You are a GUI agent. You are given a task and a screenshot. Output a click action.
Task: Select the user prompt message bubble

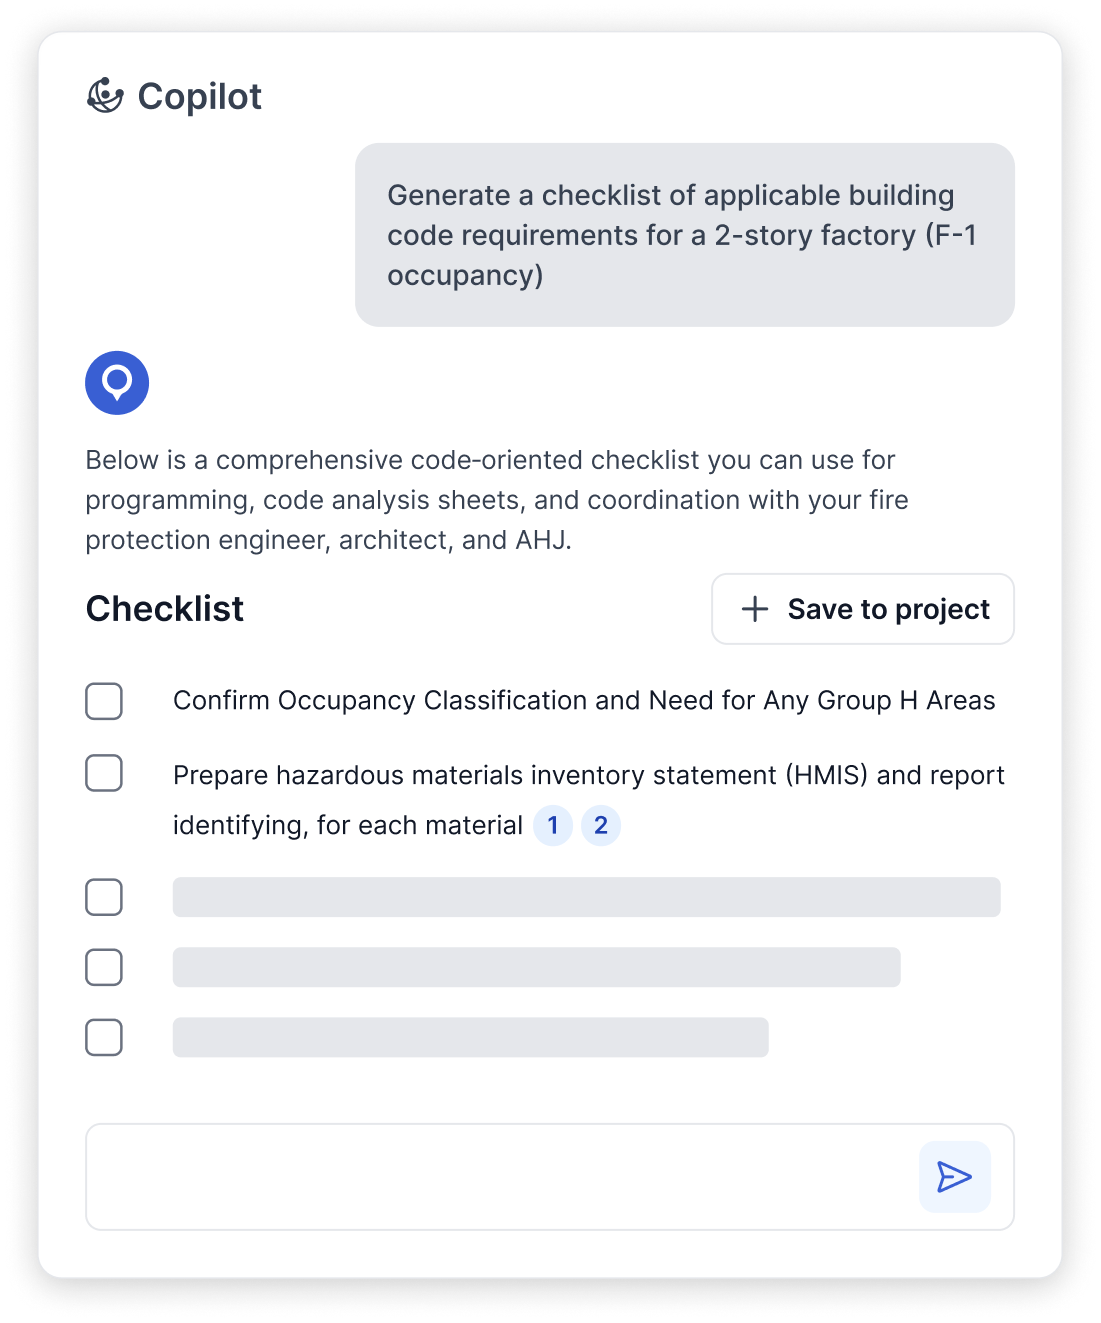pos(685,235)
